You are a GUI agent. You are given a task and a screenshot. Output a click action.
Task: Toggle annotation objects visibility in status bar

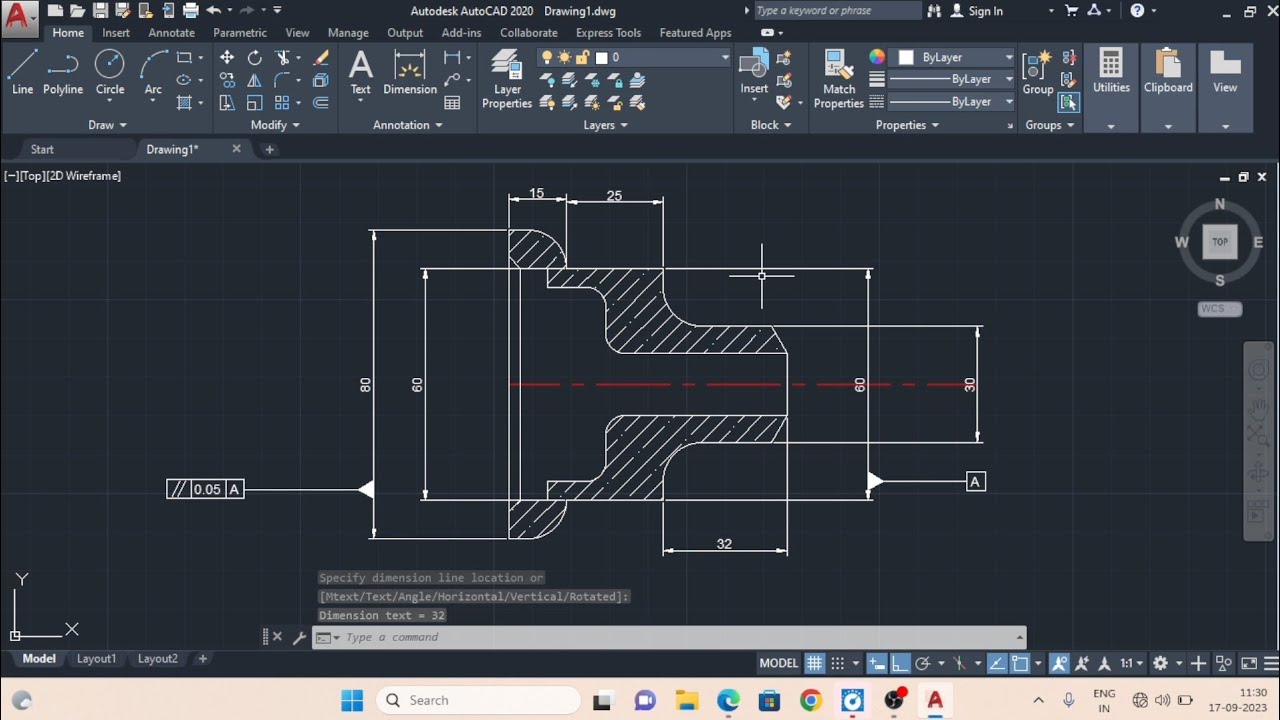1058,662
